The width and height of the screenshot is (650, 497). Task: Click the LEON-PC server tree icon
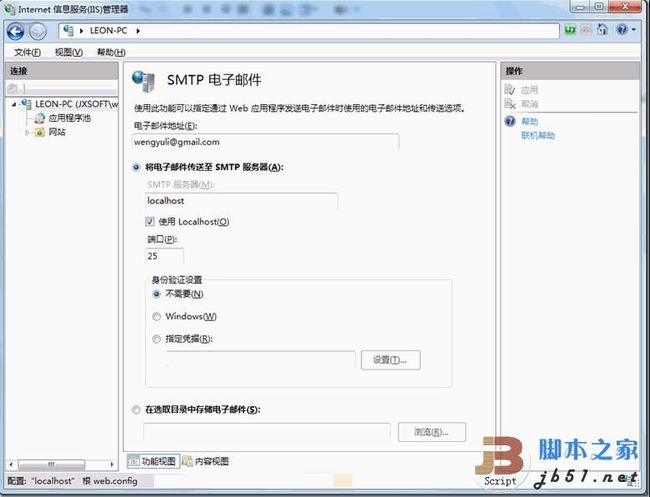click(x=26, y=104)
